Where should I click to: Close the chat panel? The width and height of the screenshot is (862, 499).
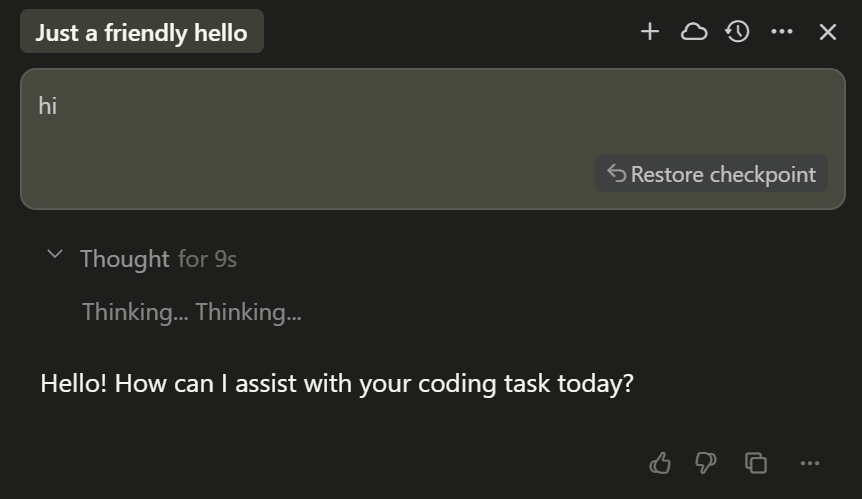coord(828,32)
